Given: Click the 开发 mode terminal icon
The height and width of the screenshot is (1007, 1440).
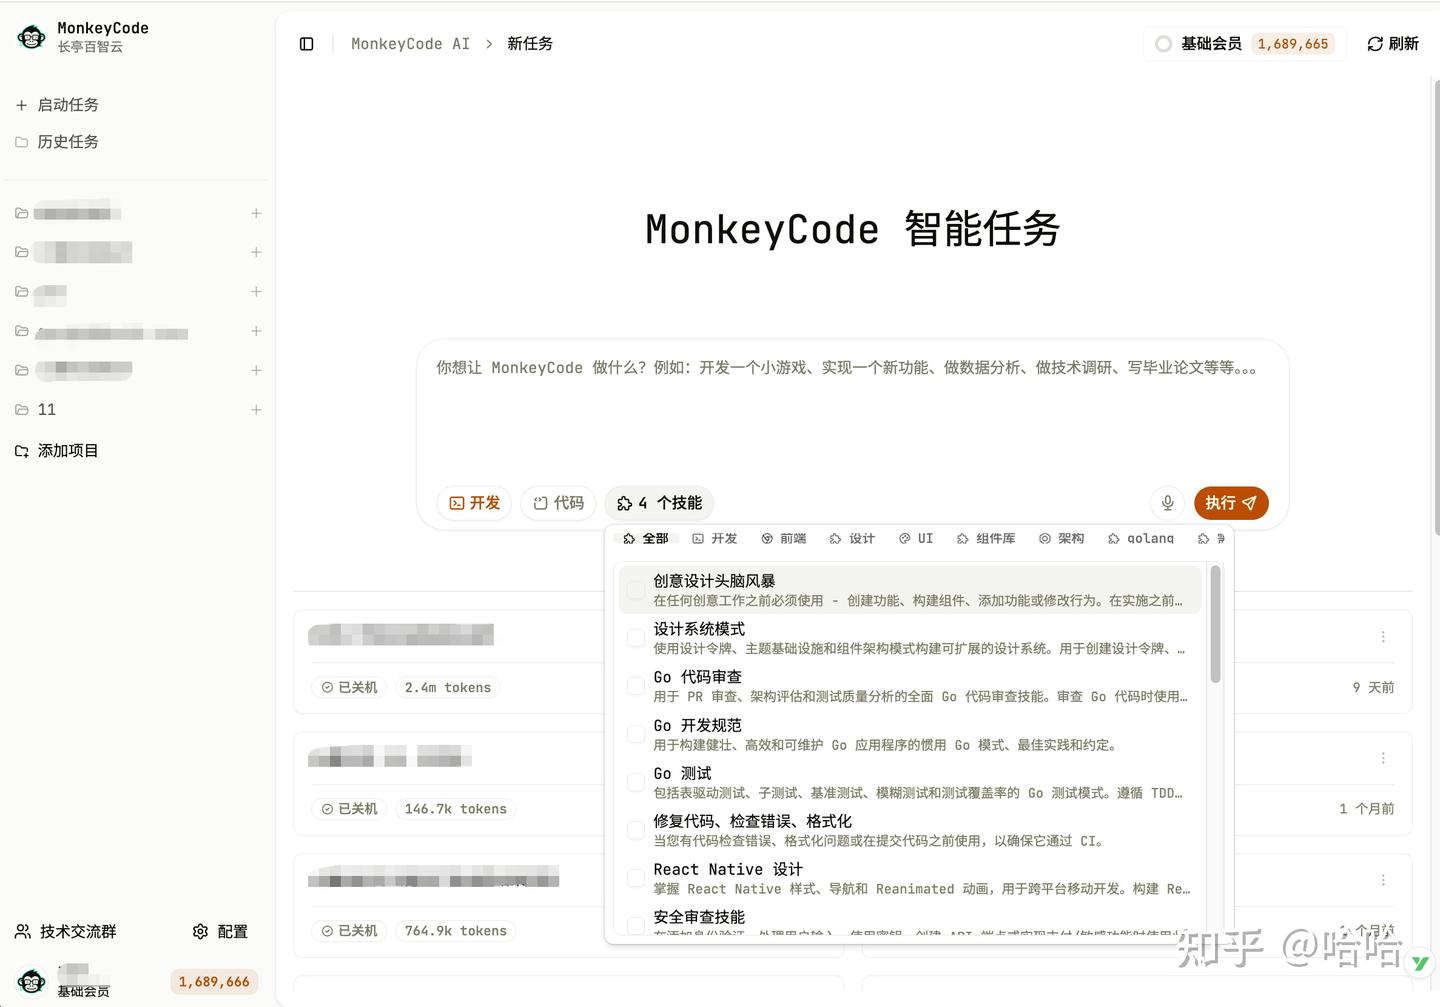Looking at the screenshot, I should coord(457,503).
